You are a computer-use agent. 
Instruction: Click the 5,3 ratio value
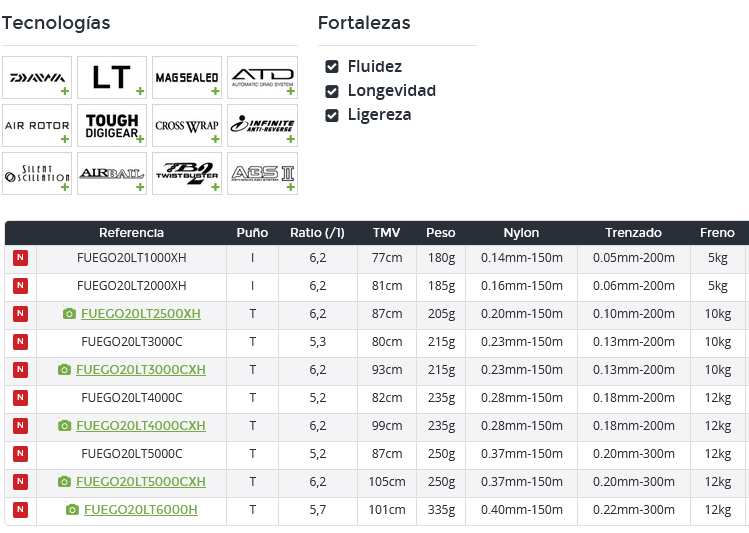pyautogui.click(x=318, y=341)
